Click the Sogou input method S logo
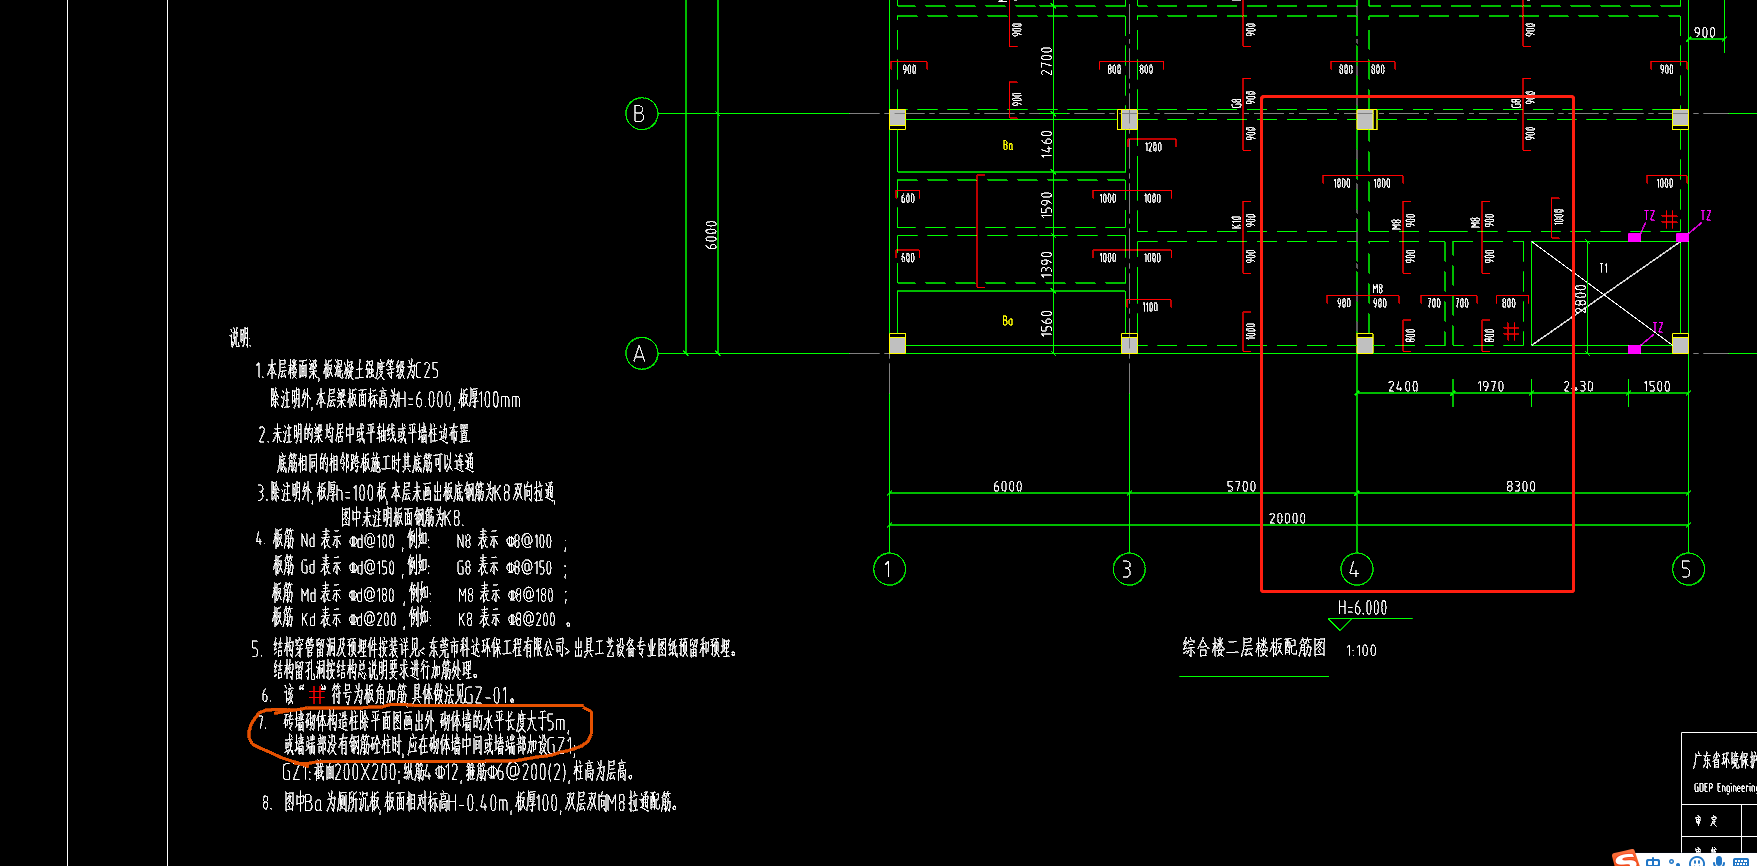The height and width of the screenshot is (866, 1757). (1626, 860)
